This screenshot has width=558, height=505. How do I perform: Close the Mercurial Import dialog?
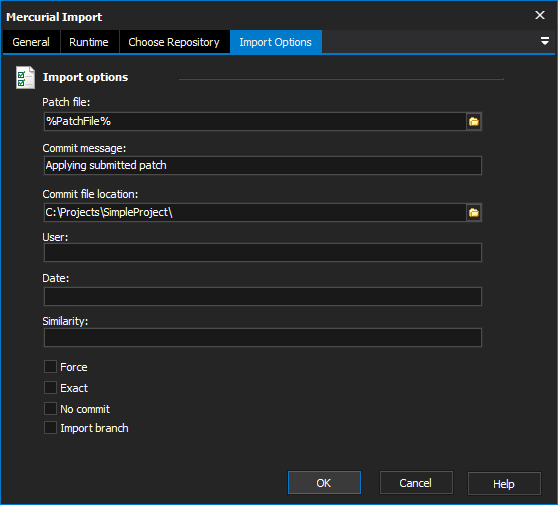pos(540,15)
